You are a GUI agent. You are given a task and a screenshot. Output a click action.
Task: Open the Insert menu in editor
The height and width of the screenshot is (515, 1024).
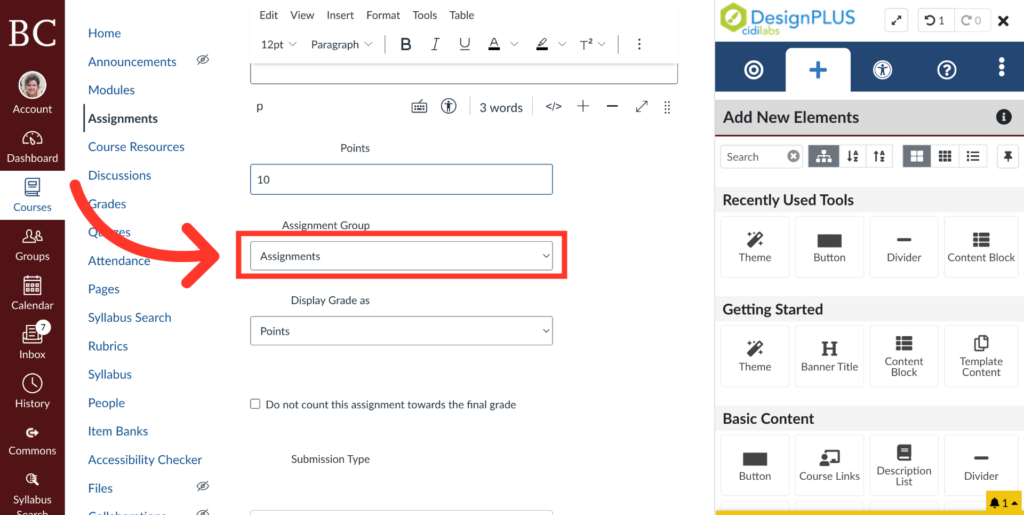tap(340, 15)
